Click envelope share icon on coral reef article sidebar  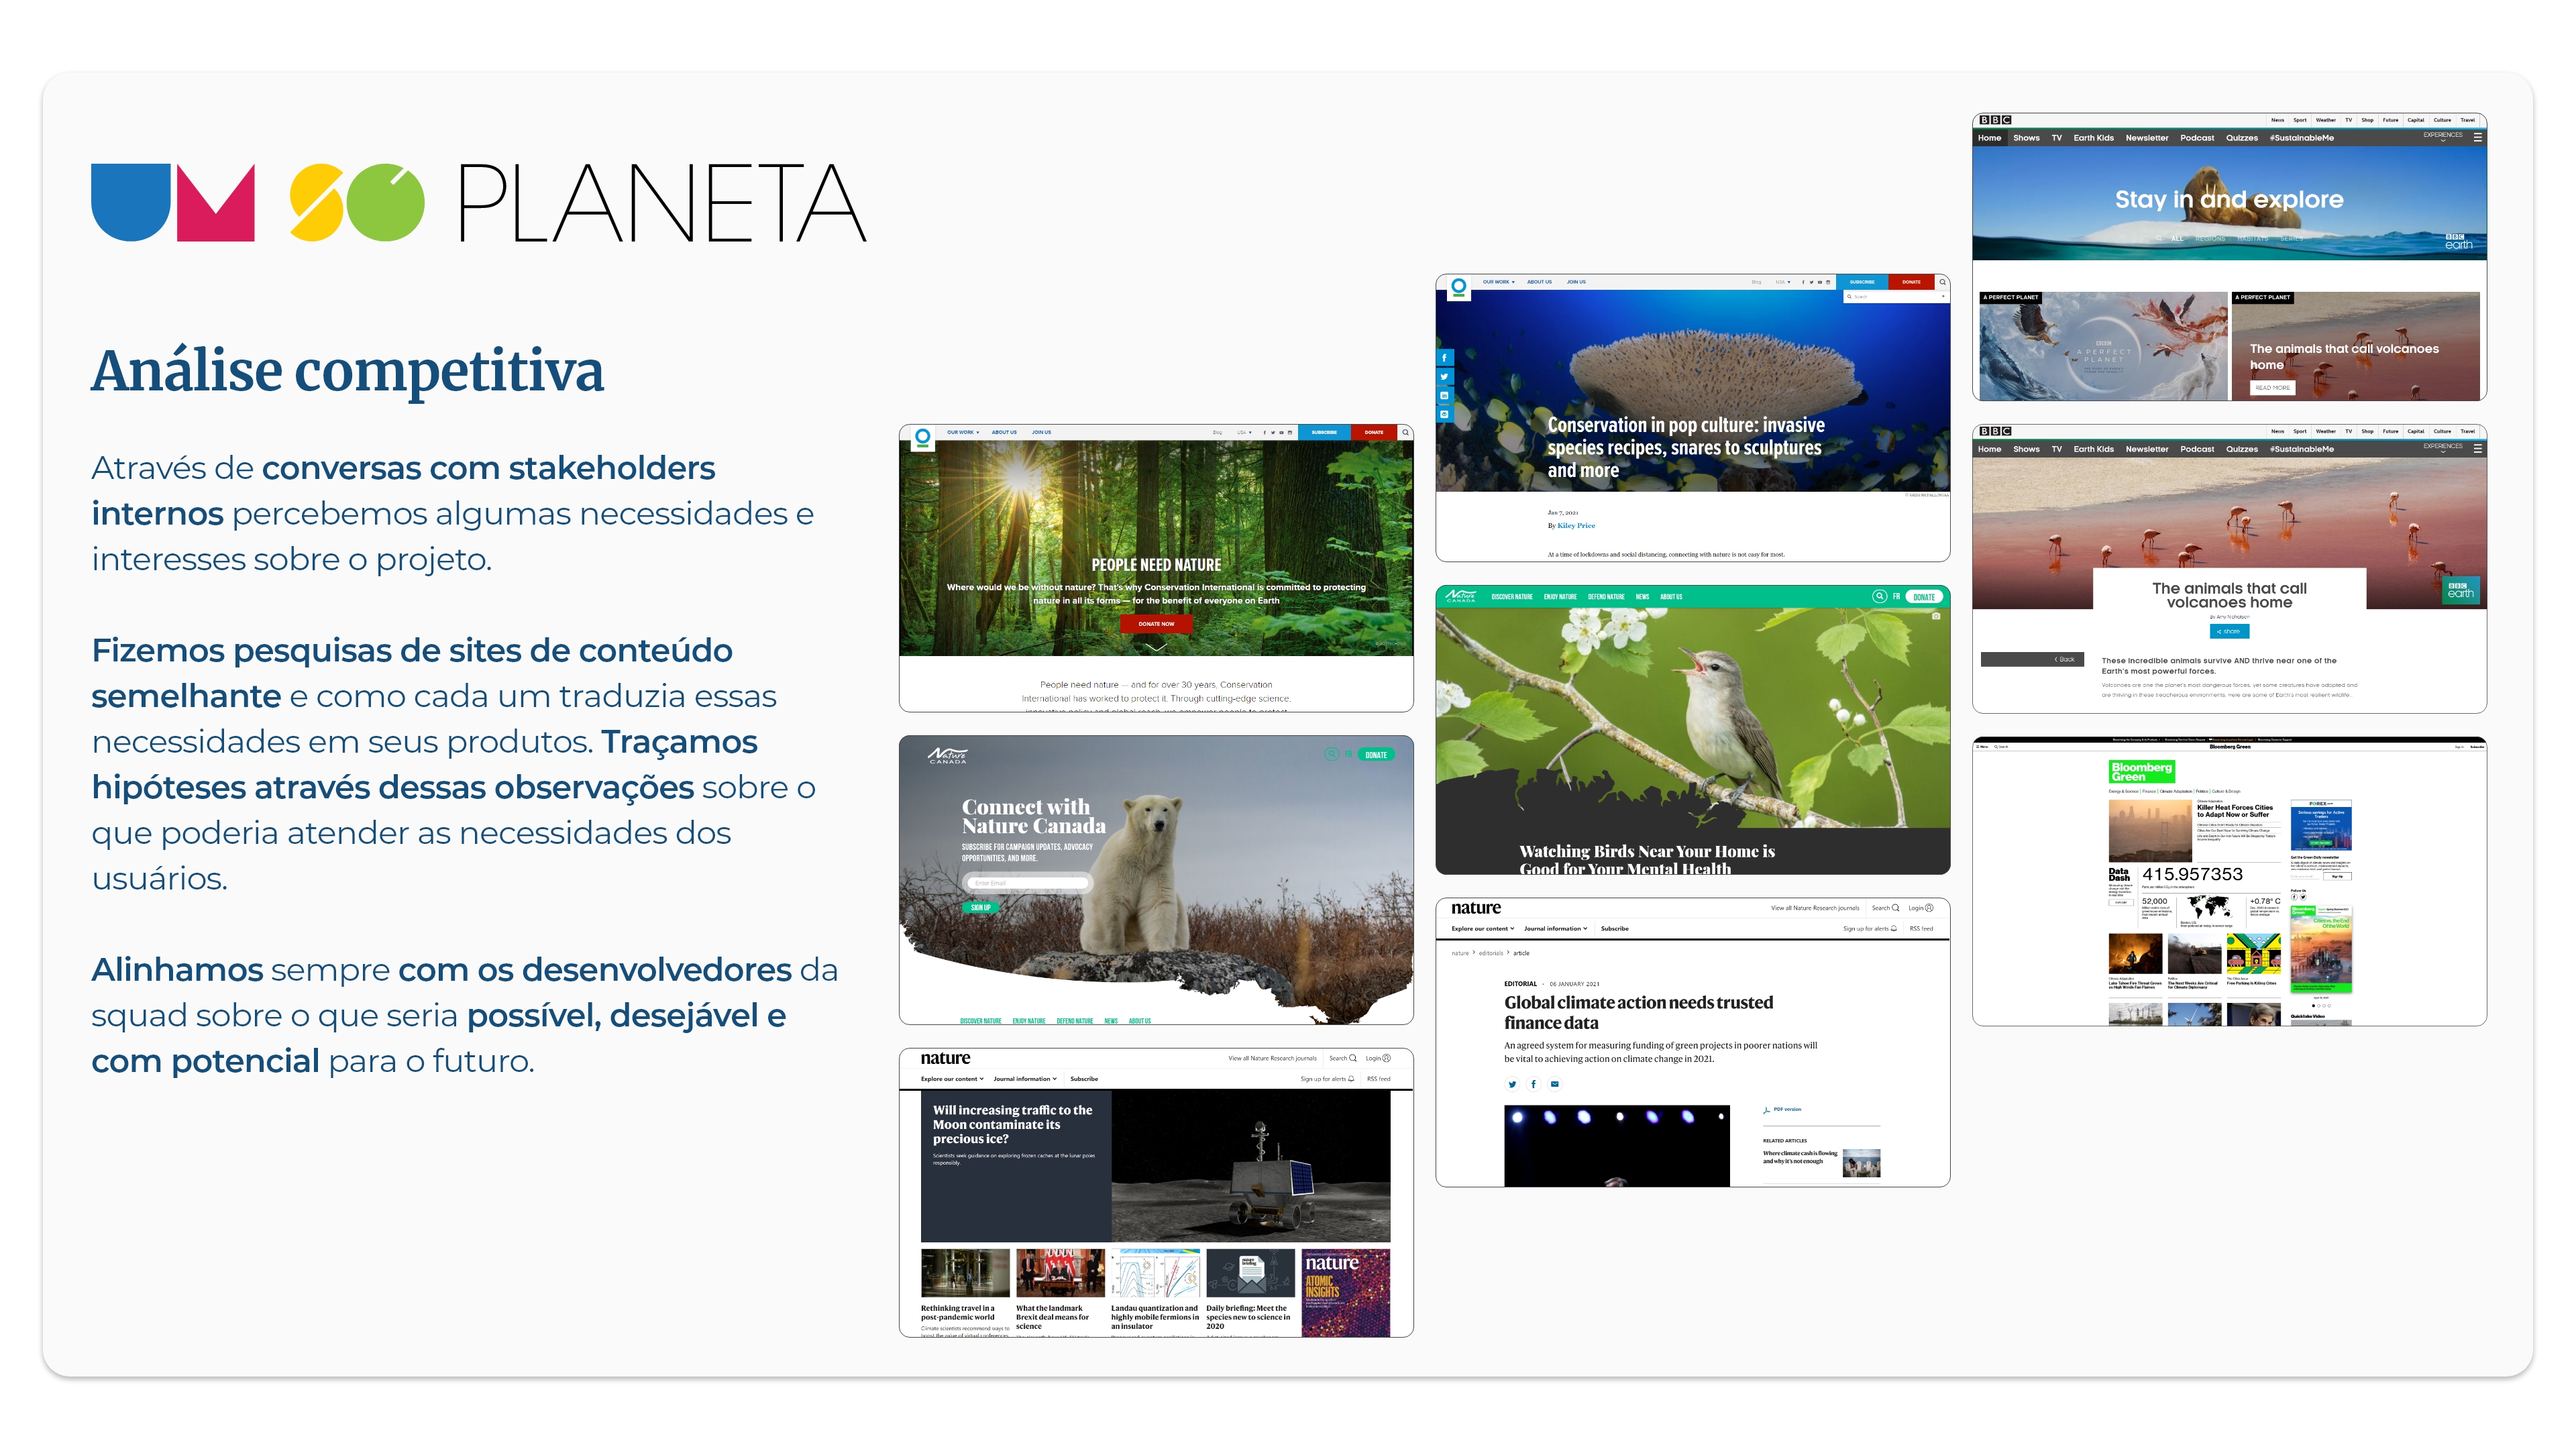[x=1444, y=414]
